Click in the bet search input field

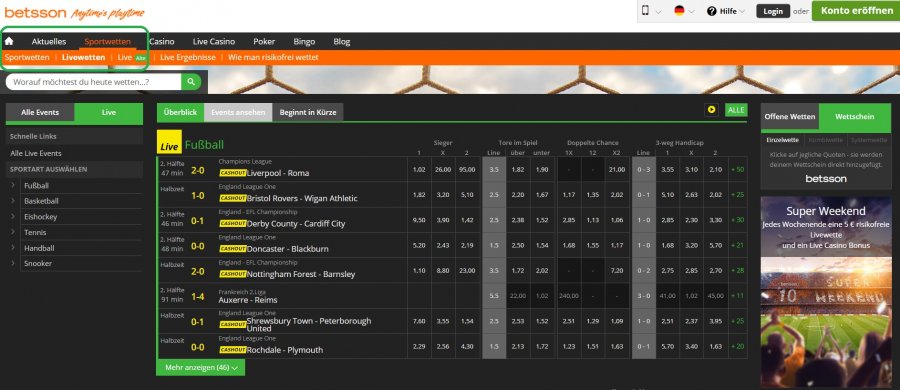tap(94, 82)
